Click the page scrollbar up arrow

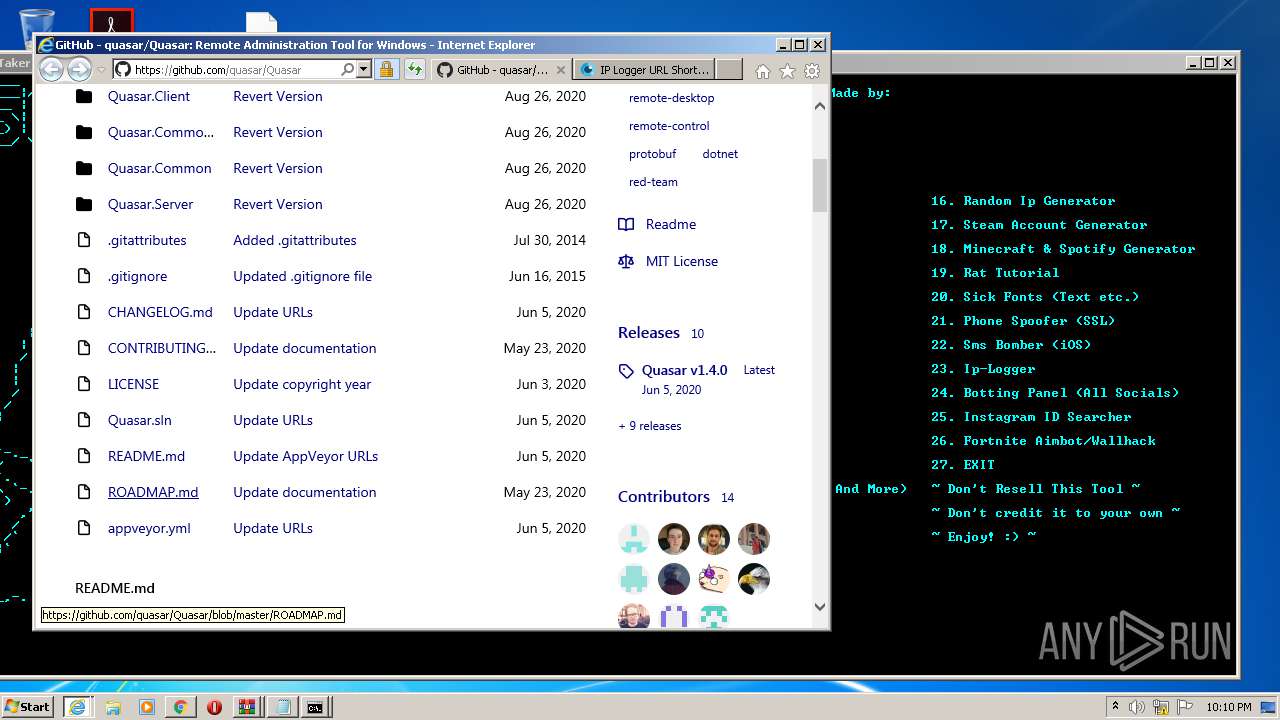coord(820,106)
